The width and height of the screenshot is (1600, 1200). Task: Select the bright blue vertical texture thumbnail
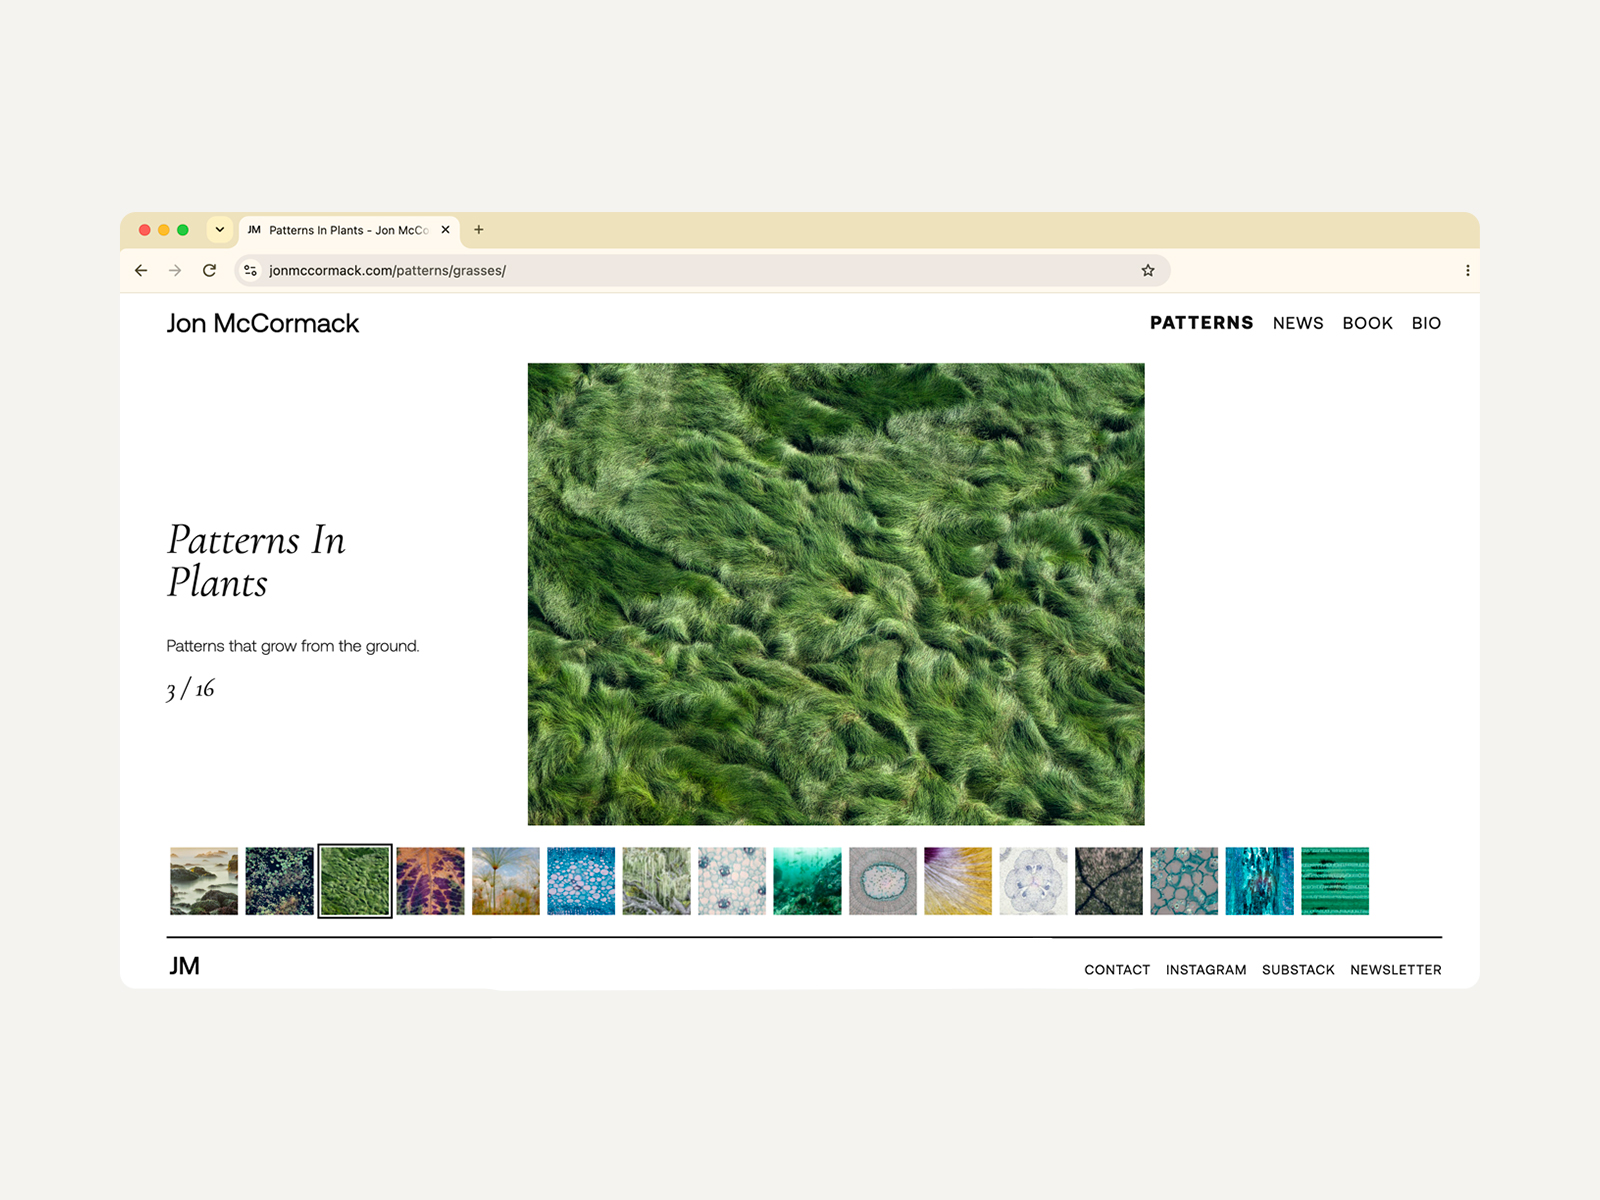1260,881
